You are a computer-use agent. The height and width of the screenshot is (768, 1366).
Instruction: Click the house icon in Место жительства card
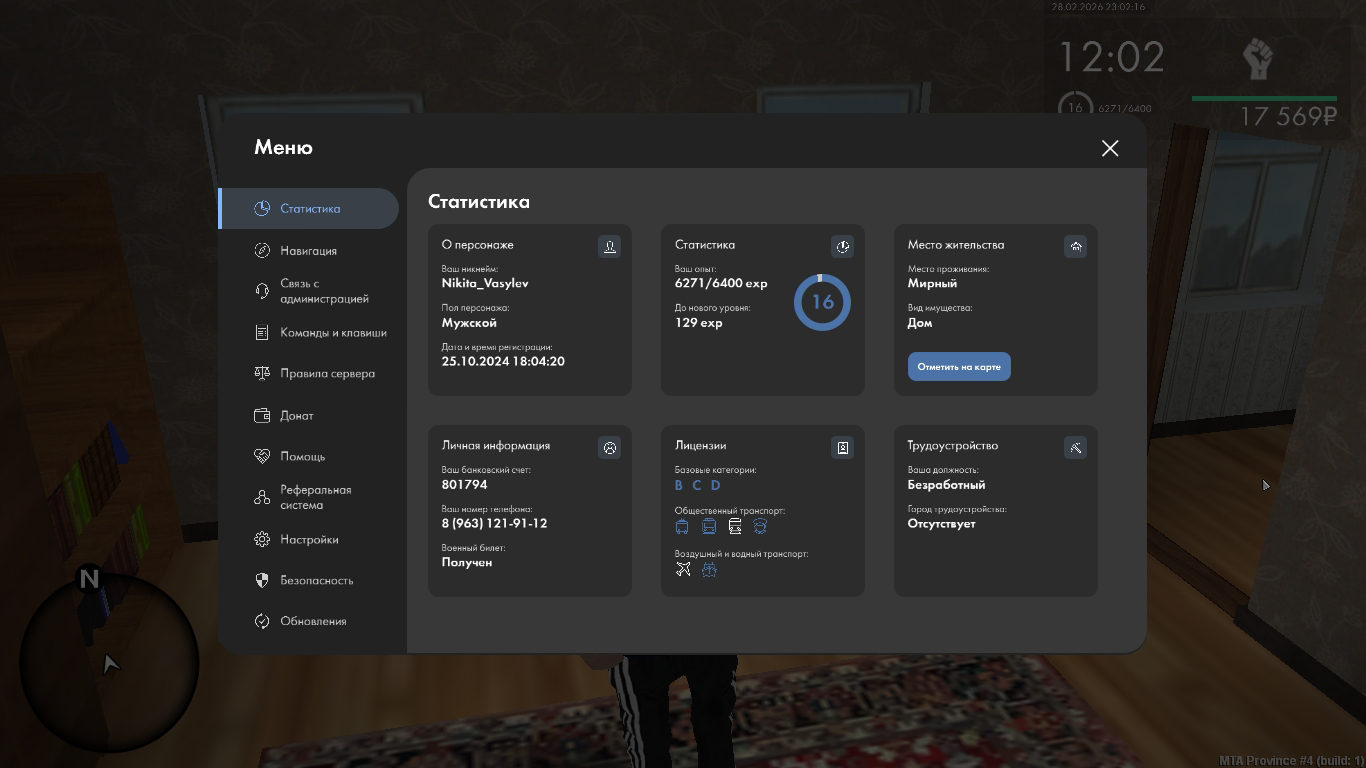tap(1075, 246)
